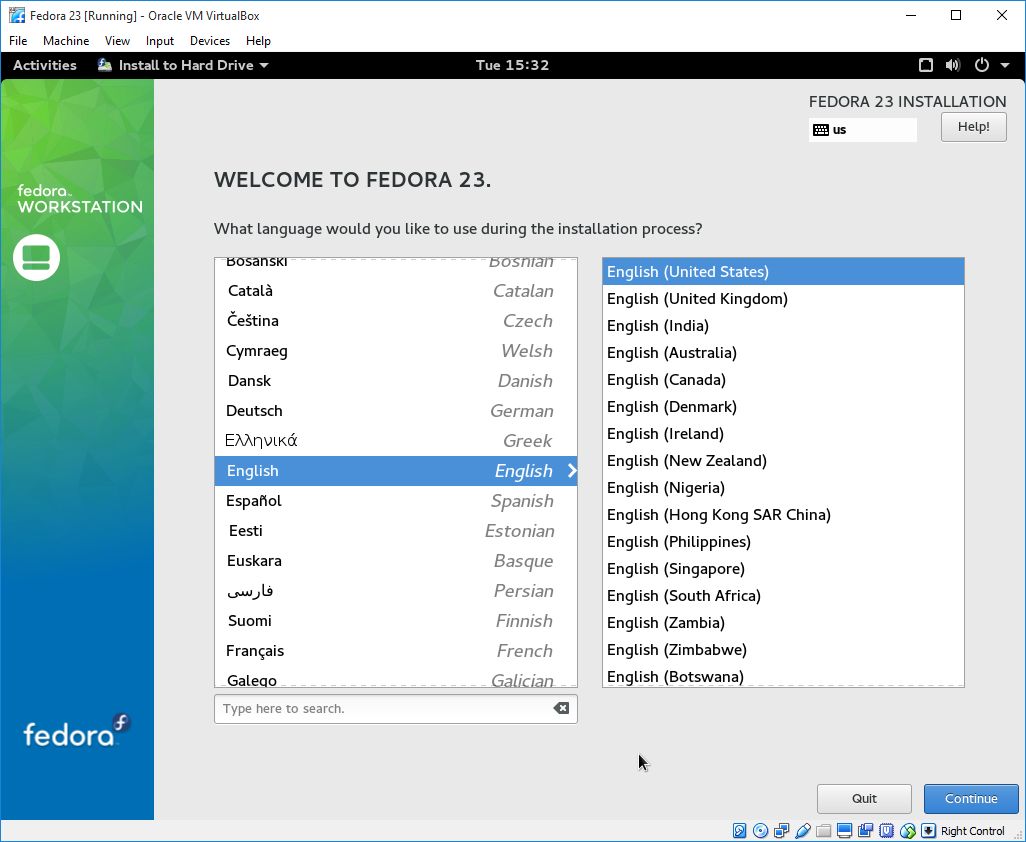Open the File menu
Screen dimensions: 1026x842
pos(18,41)
